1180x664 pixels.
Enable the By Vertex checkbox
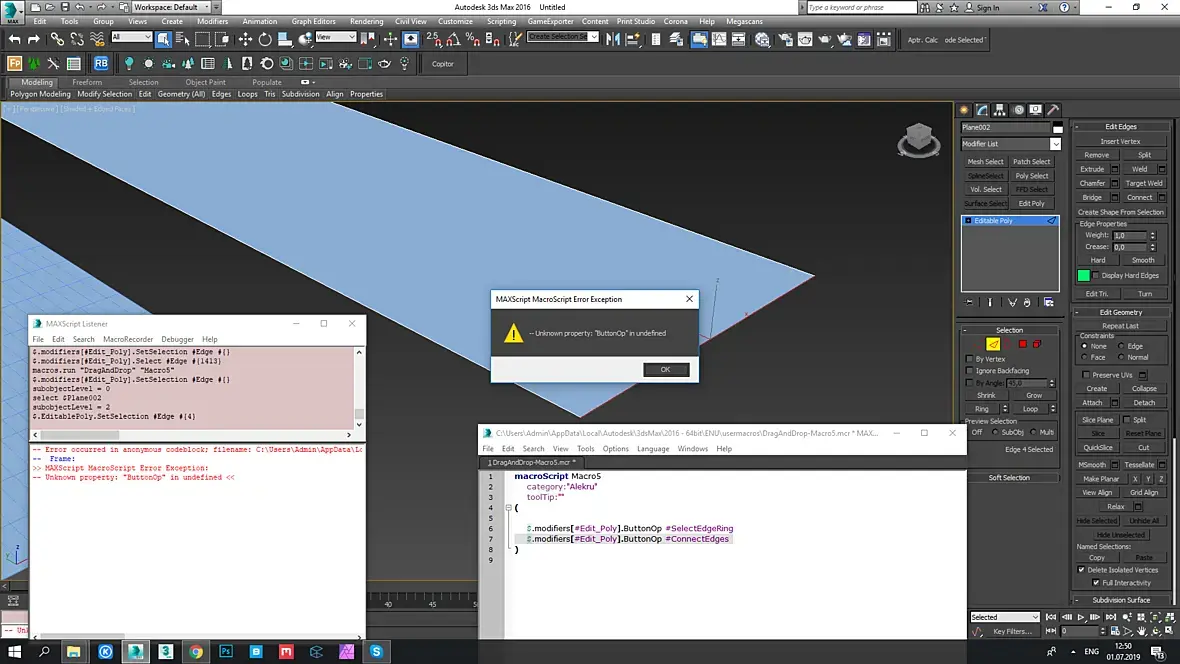coord(969,358)
